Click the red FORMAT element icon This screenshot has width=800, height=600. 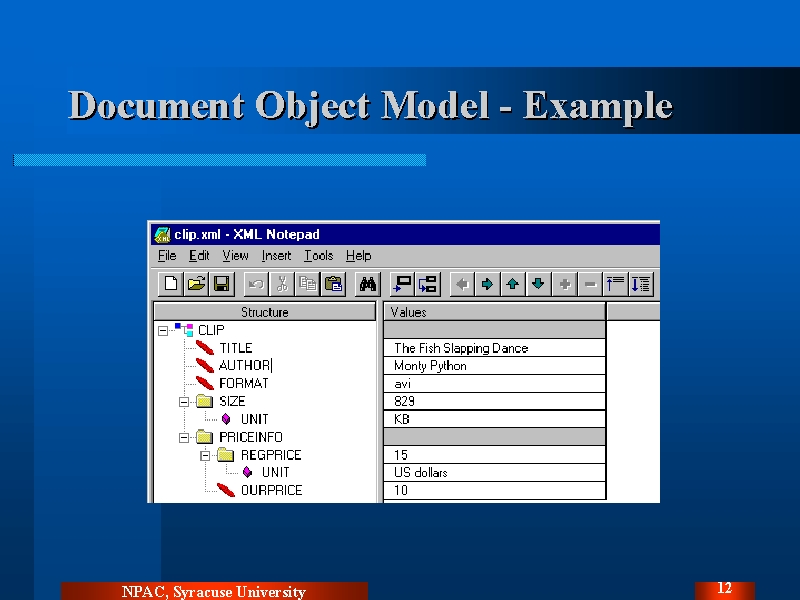(x=205, y=383)
